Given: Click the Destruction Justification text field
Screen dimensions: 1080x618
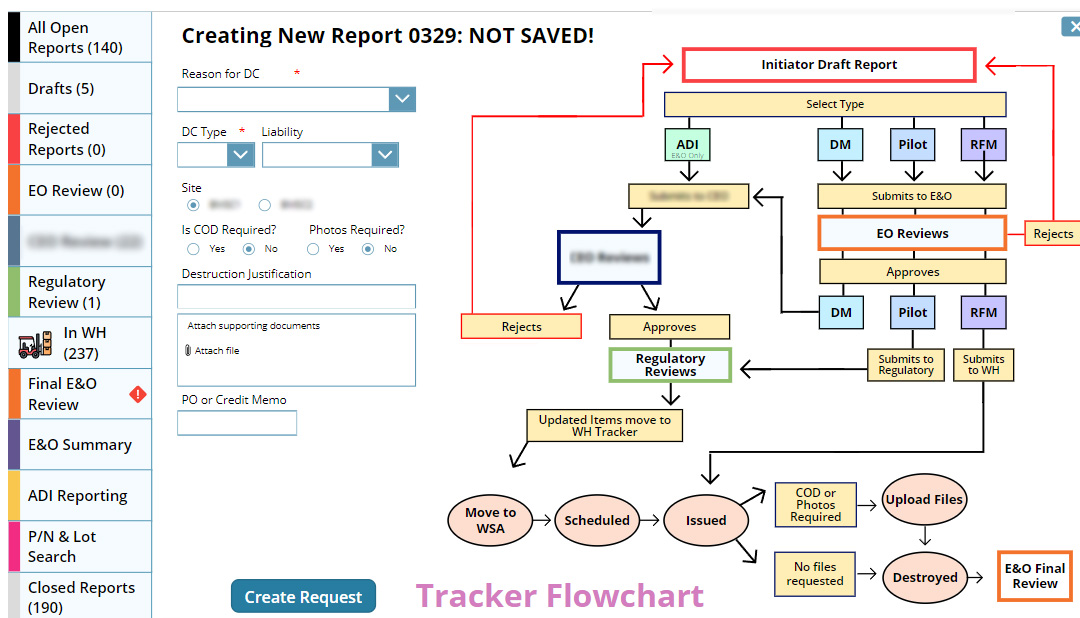Looking at the screenshot, I should 296,297.
